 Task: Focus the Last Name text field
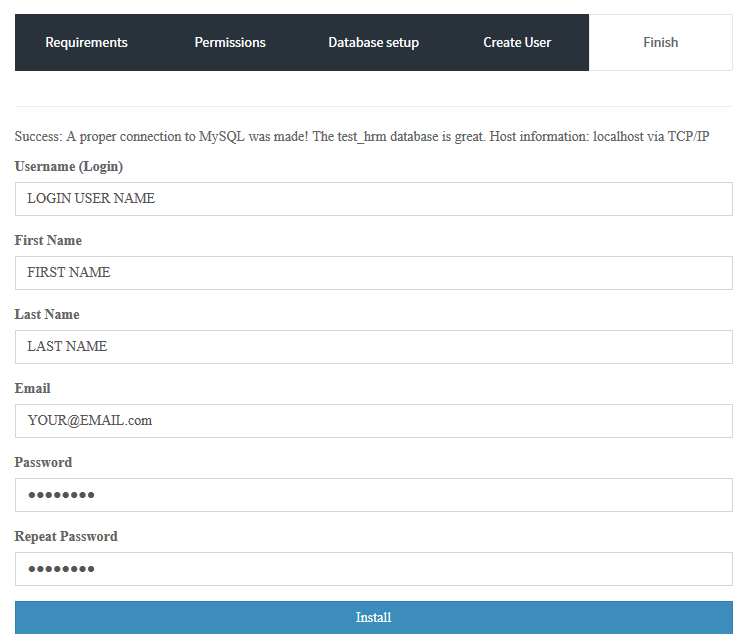[x=374, y=347]
